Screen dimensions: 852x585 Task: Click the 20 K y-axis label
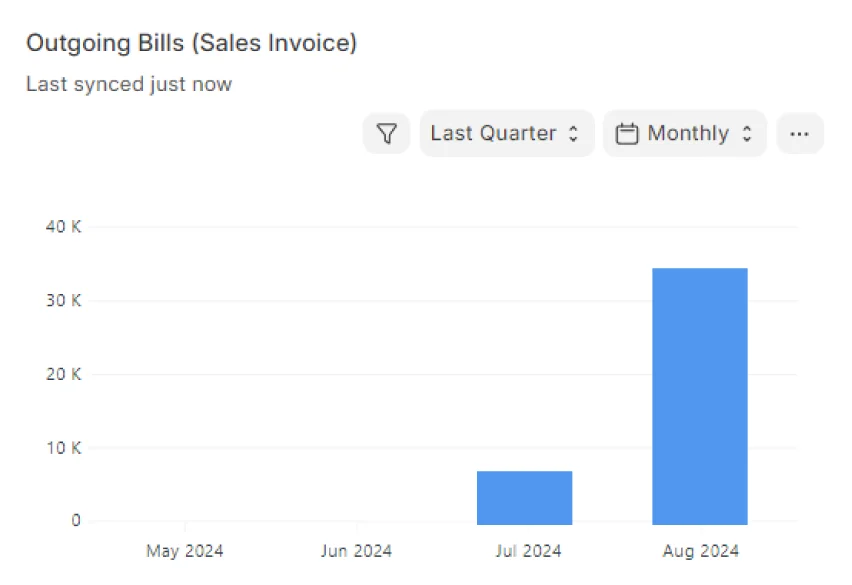(63, 374)
